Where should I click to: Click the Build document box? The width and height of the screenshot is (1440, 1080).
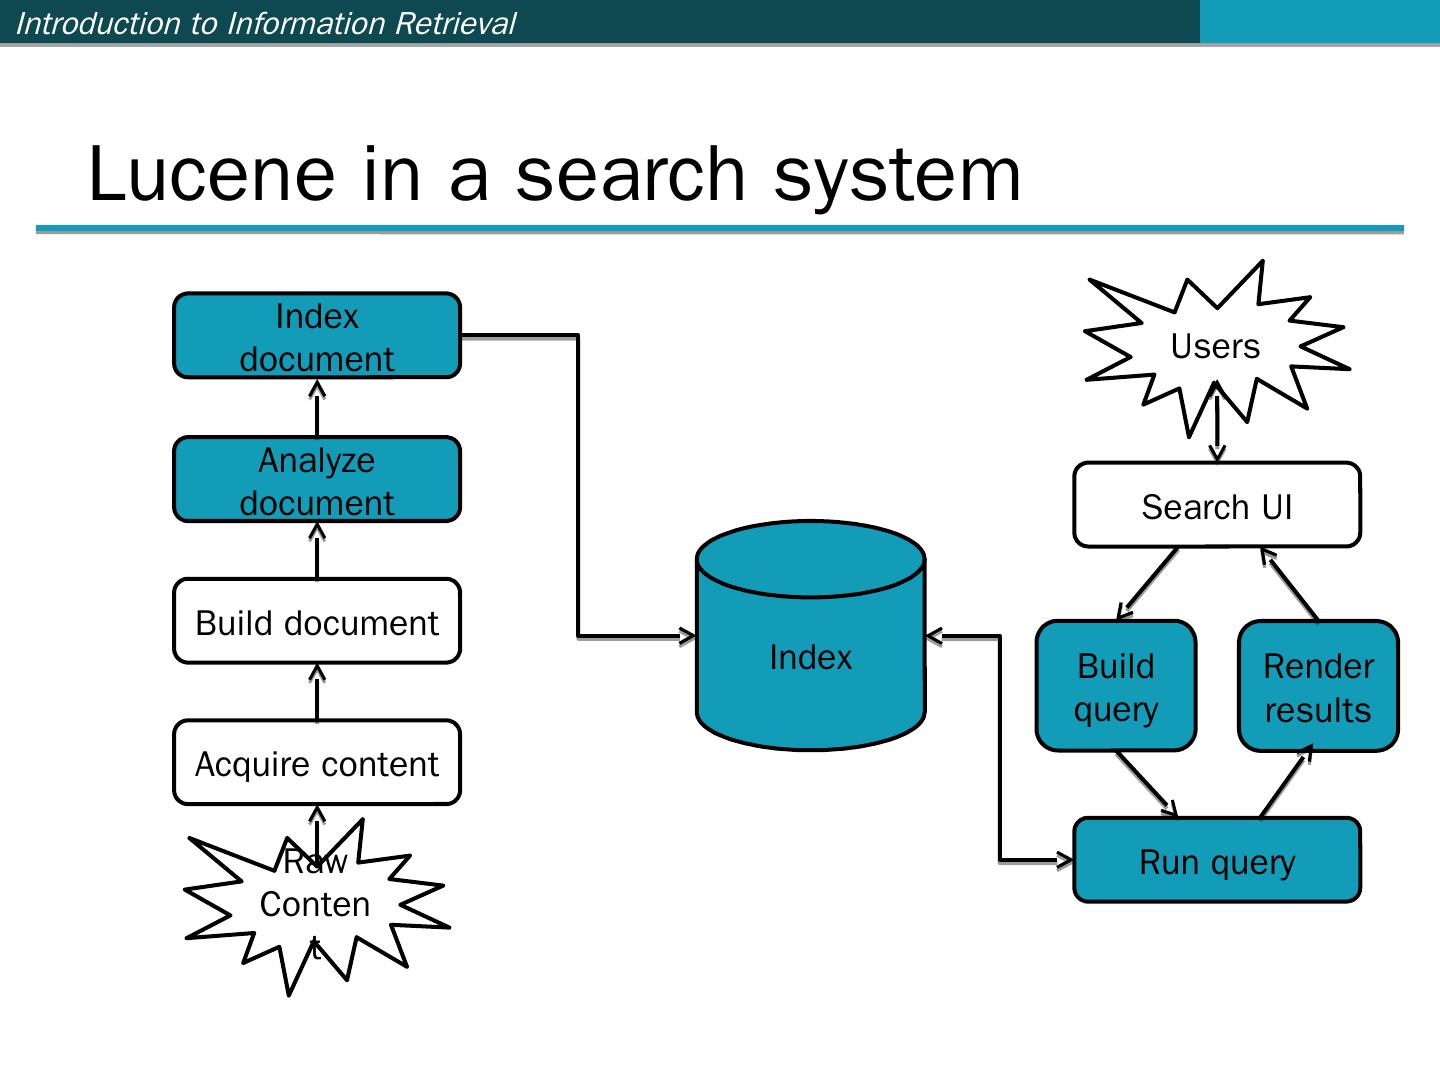click(317, 622)
